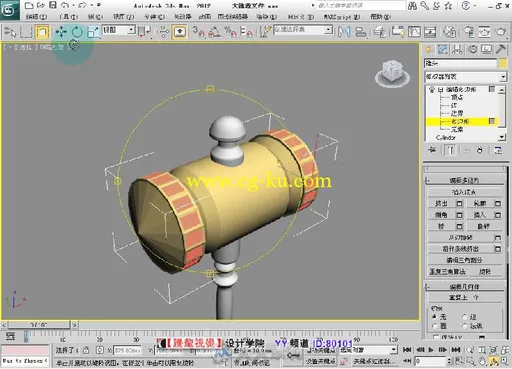
Task: Click the Maximize Viewport toggle icon
Action: (504, 361)
